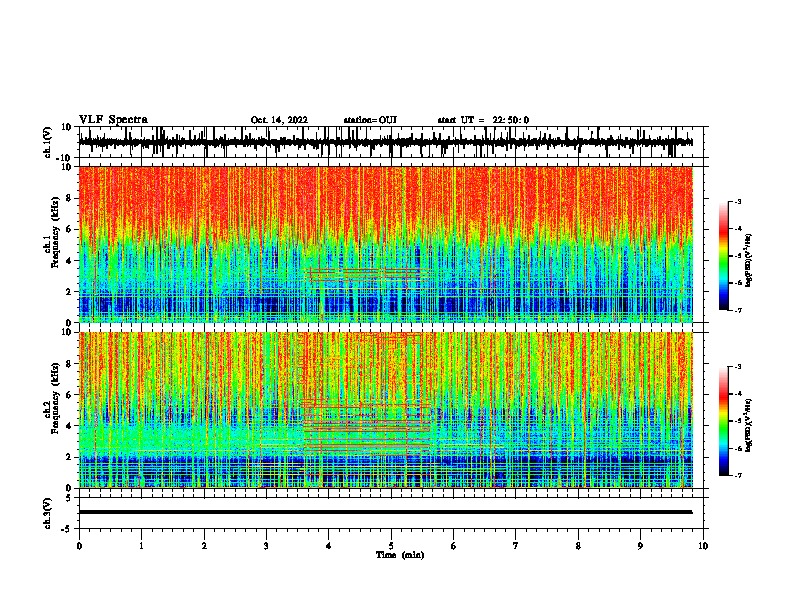Viewport: 792px width, 612px height.
Task: Click the "VLF Spectra" plot title
Action: click(113, 120)
